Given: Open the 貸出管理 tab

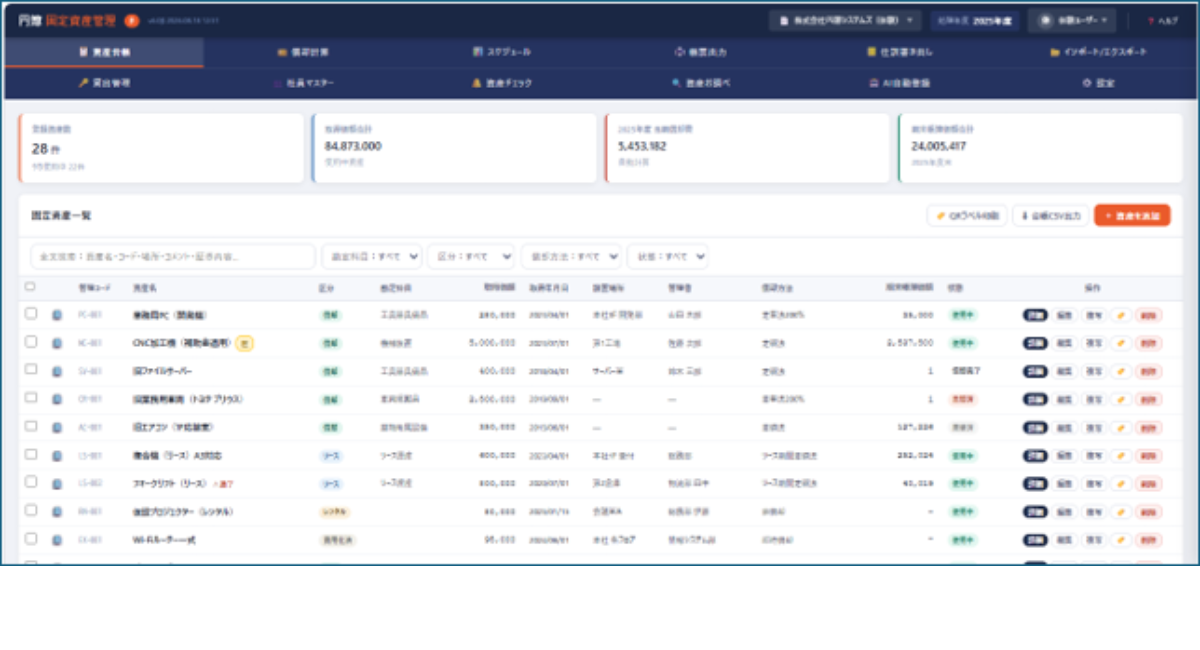Looking at the screenshot, I should tap(104, 83).
